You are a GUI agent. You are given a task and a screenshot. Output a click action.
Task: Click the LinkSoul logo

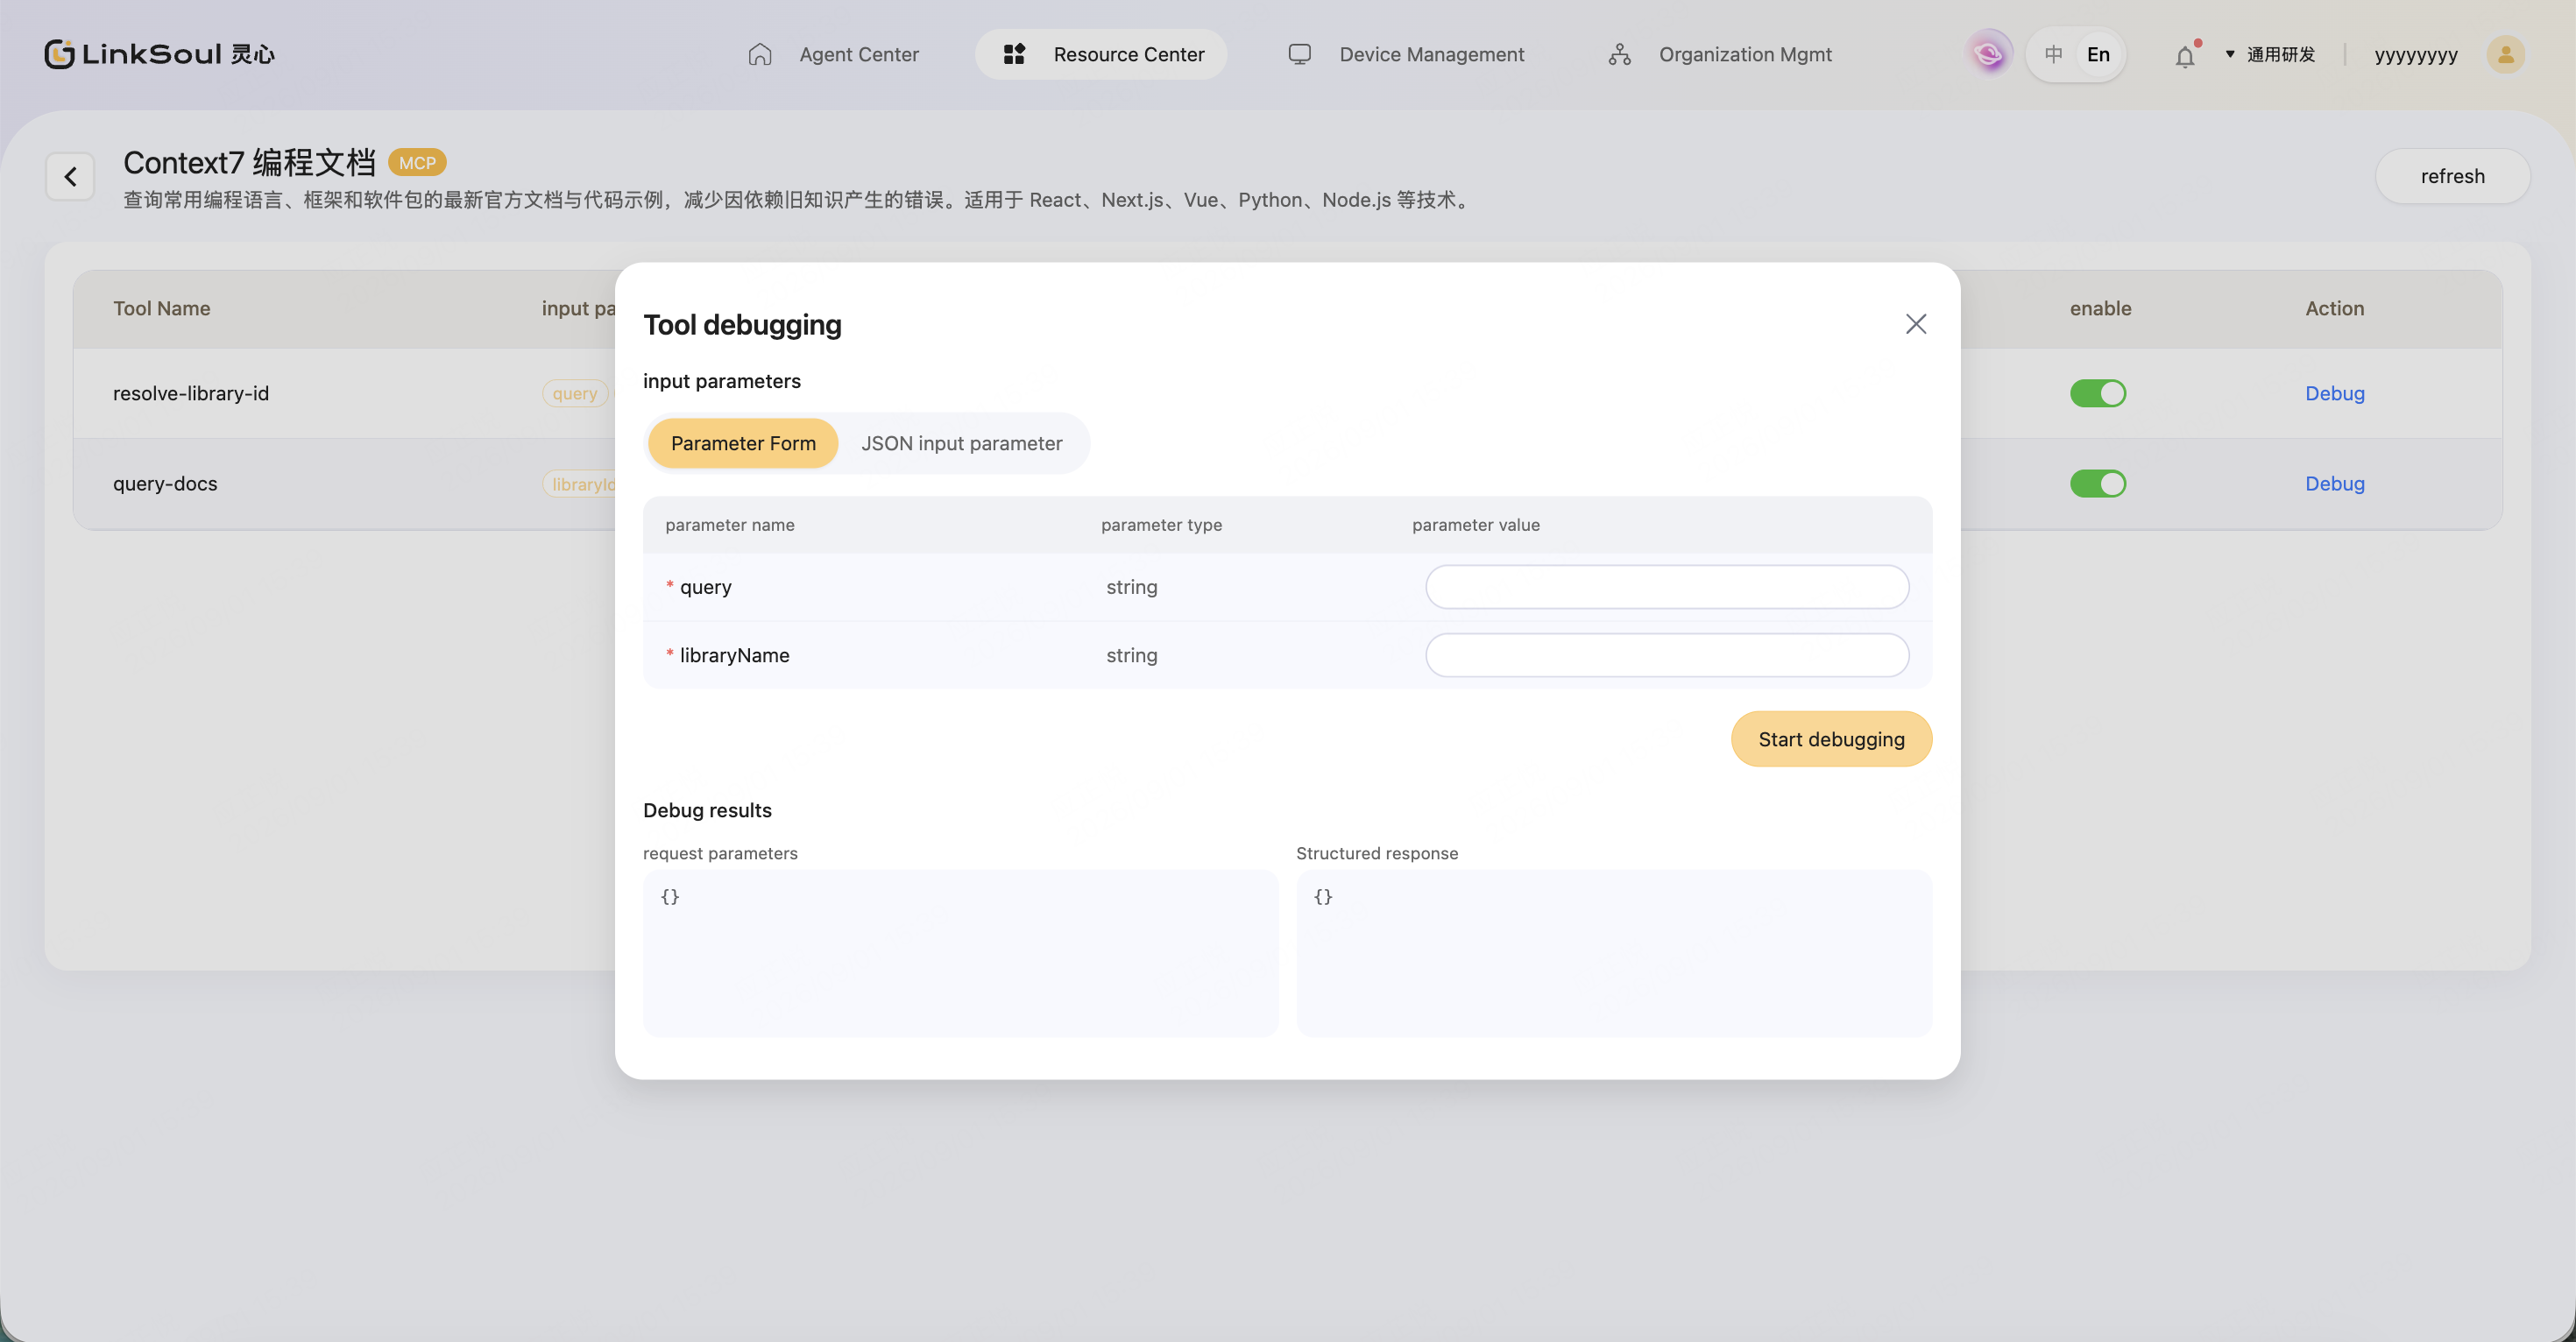coord(159,54)
